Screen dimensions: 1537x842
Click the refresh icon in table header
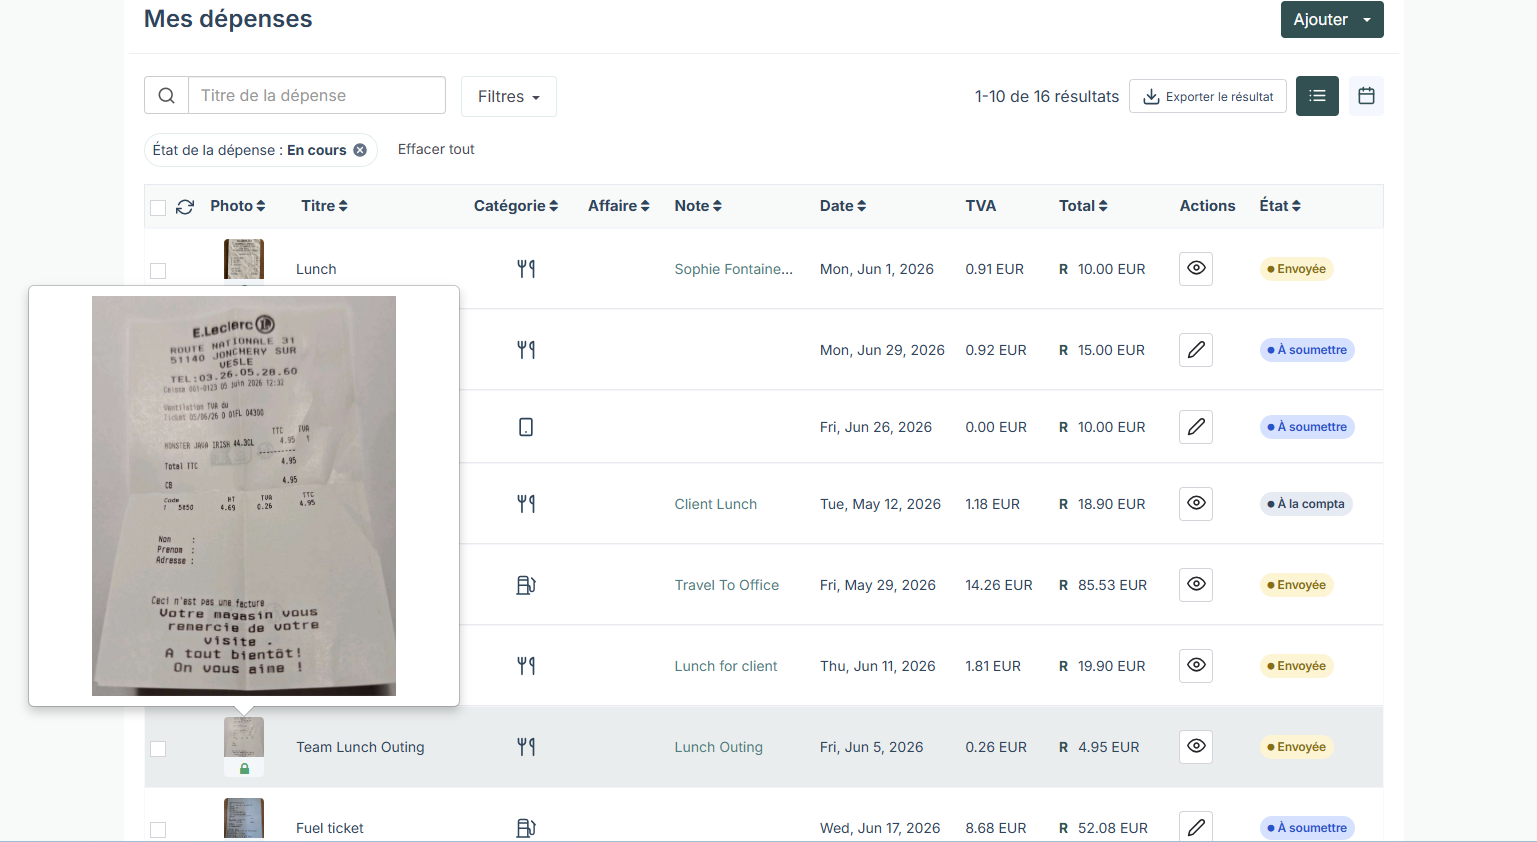pyautogui.click(x=185, y=207)
